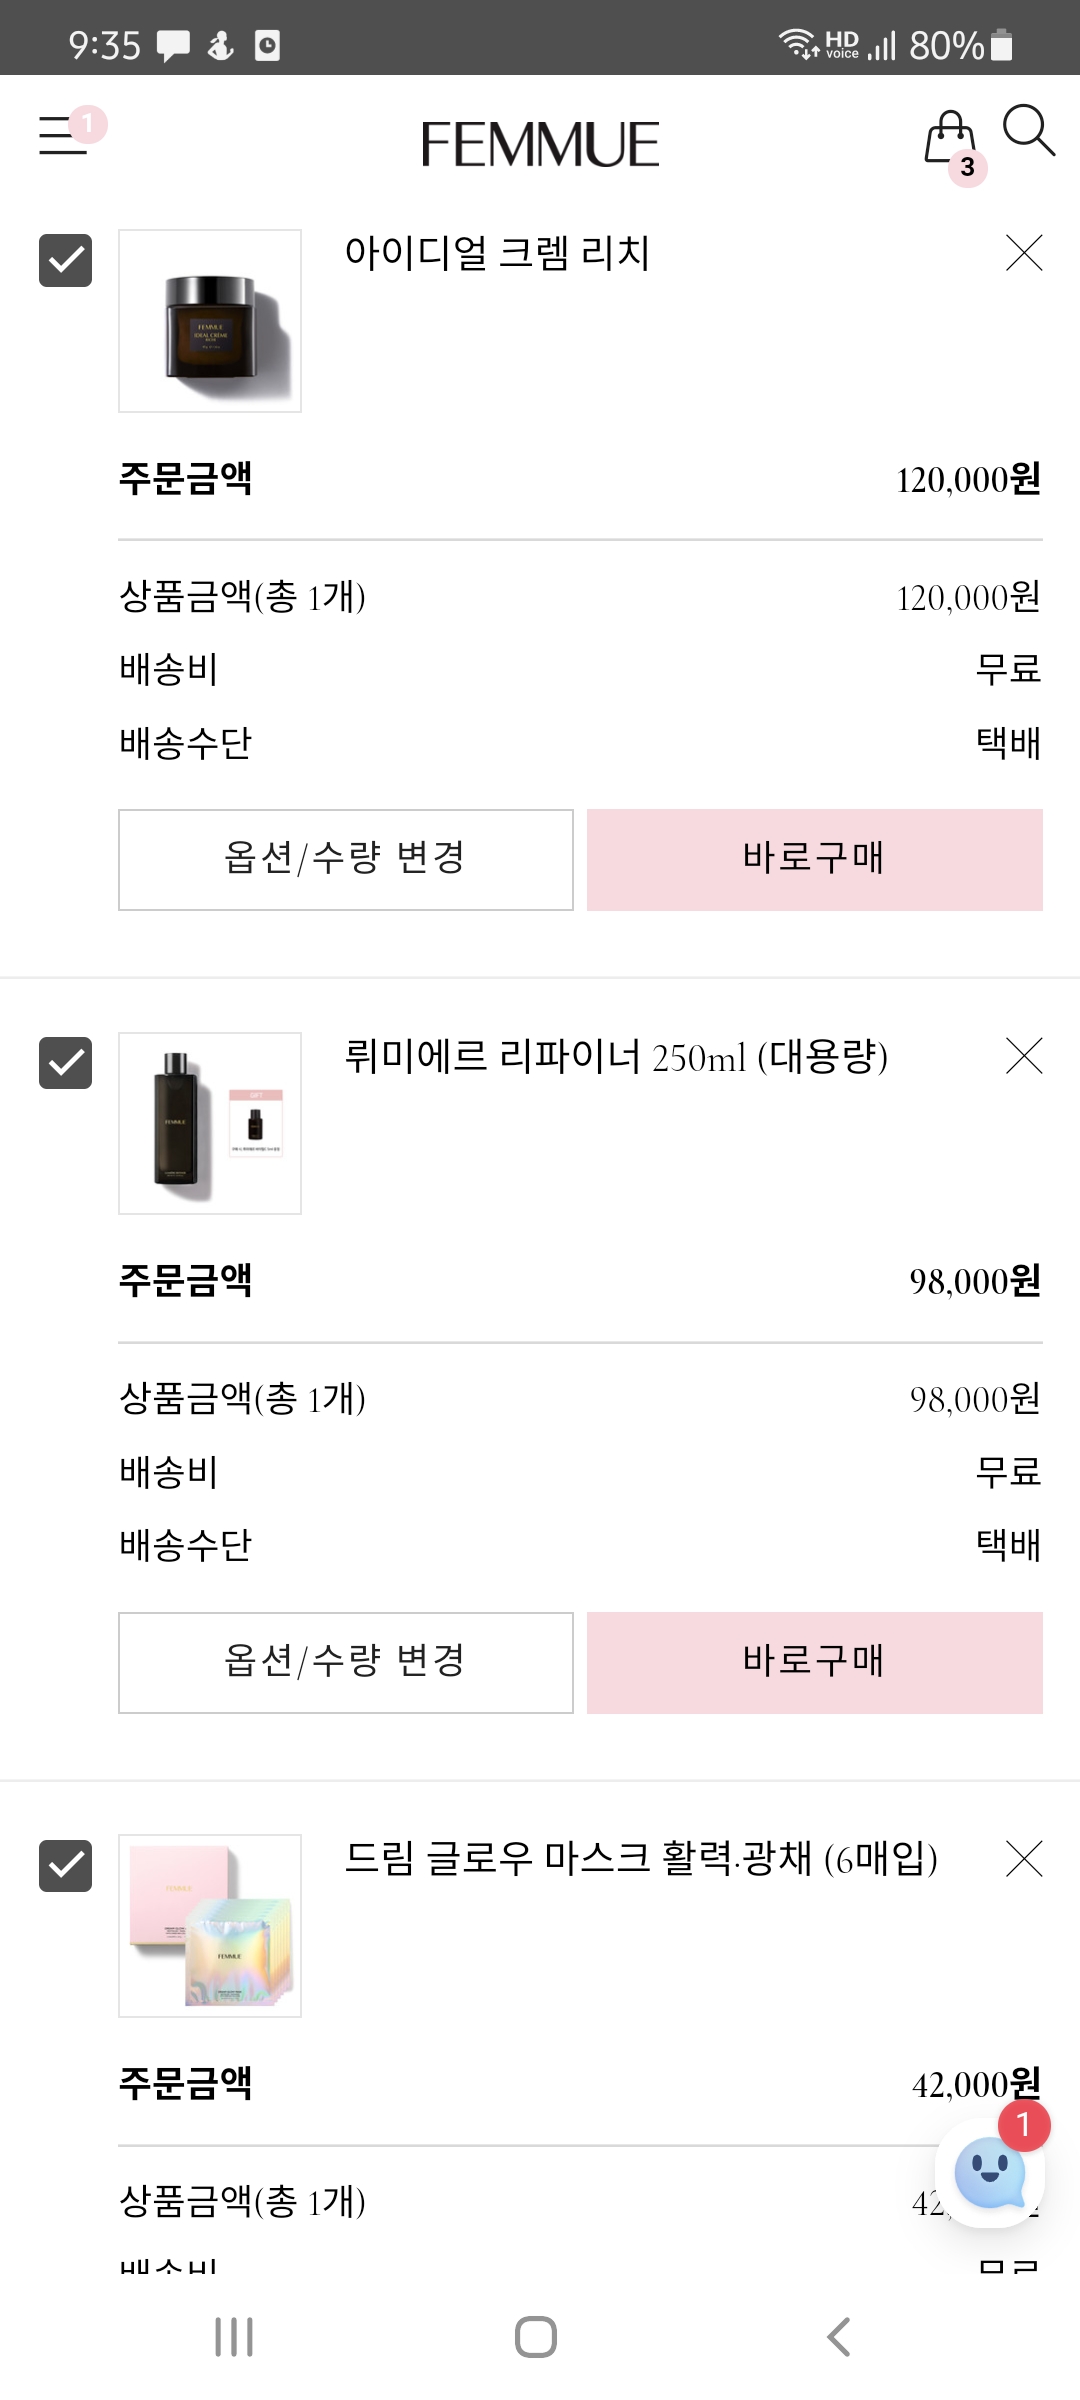The image size is (1080, 2400).
Task: Click 바로구매 for 아이디얼 크렘 리치
Action: [x=815, y=860]
